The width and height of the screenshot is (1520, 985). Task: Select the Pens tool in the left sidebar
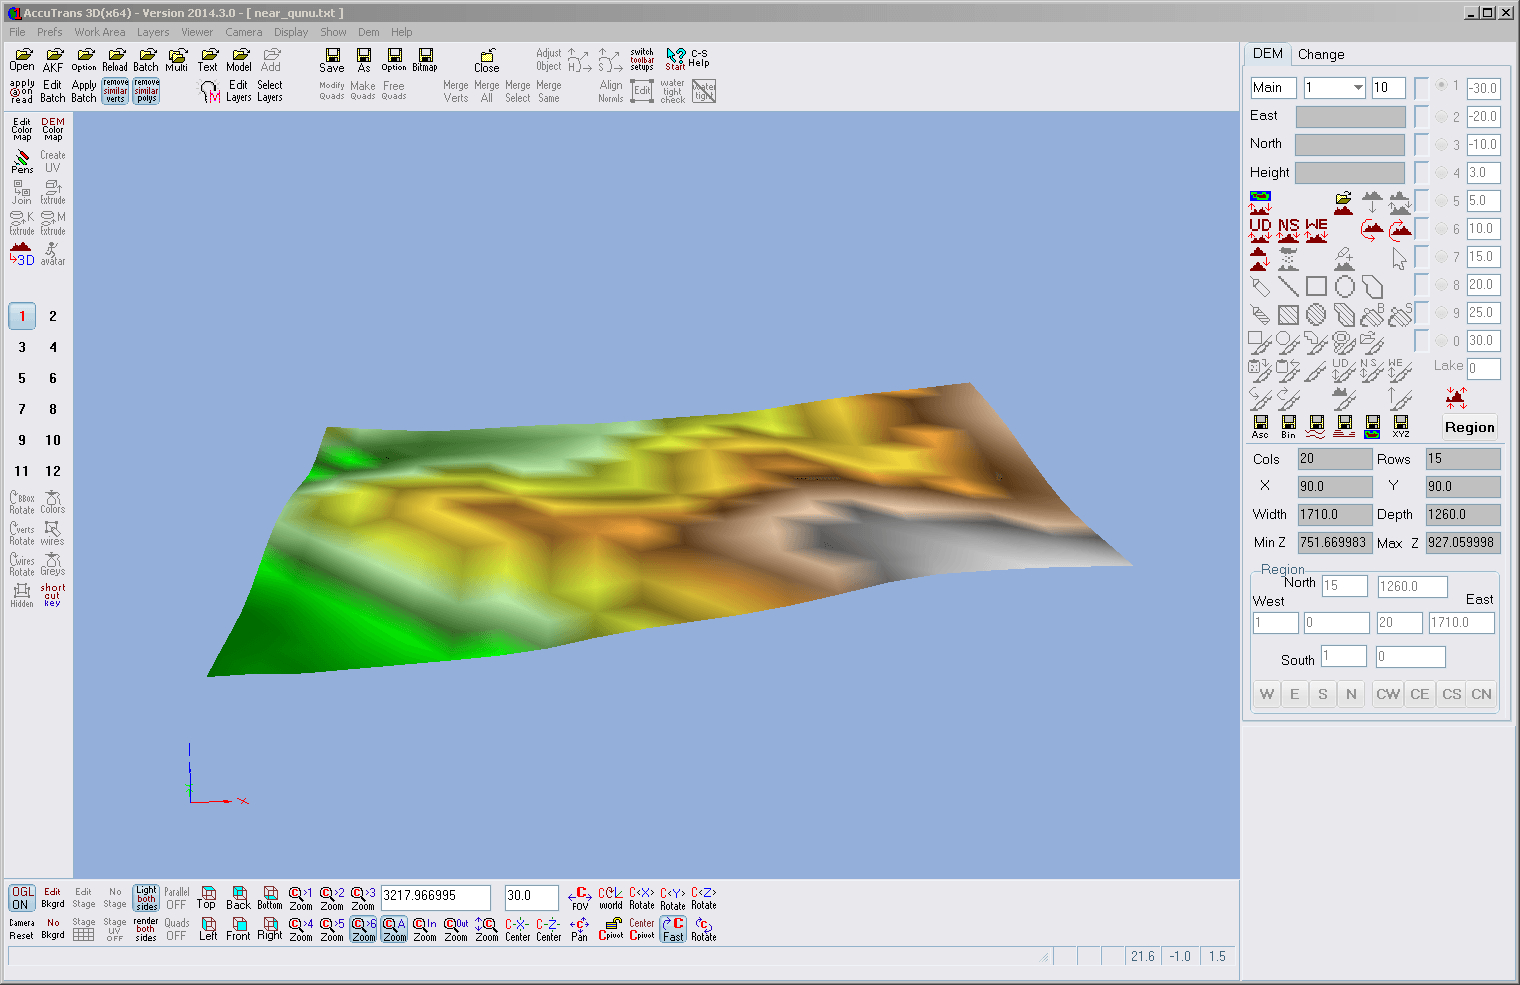coord(21,160)
